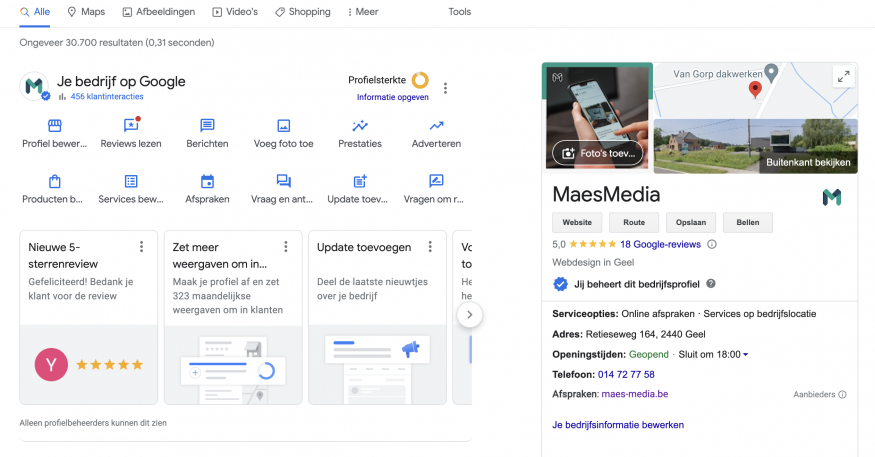This screenshot has width=875, height=457.
Task: Click the Y reviewer avatar
Action: click(51, 364)
